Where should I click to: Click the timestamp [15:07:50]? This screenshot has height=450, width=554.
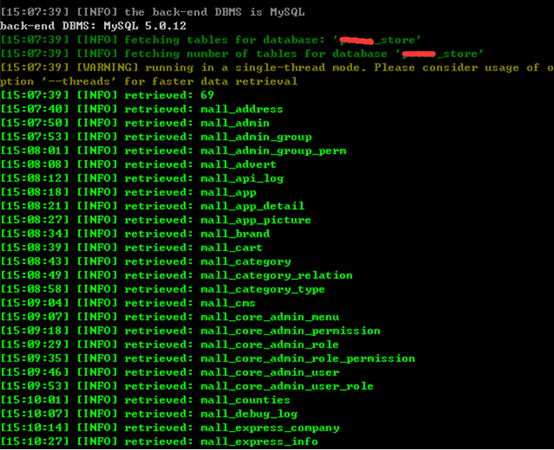pyautogui.click(x=35, y=123)
